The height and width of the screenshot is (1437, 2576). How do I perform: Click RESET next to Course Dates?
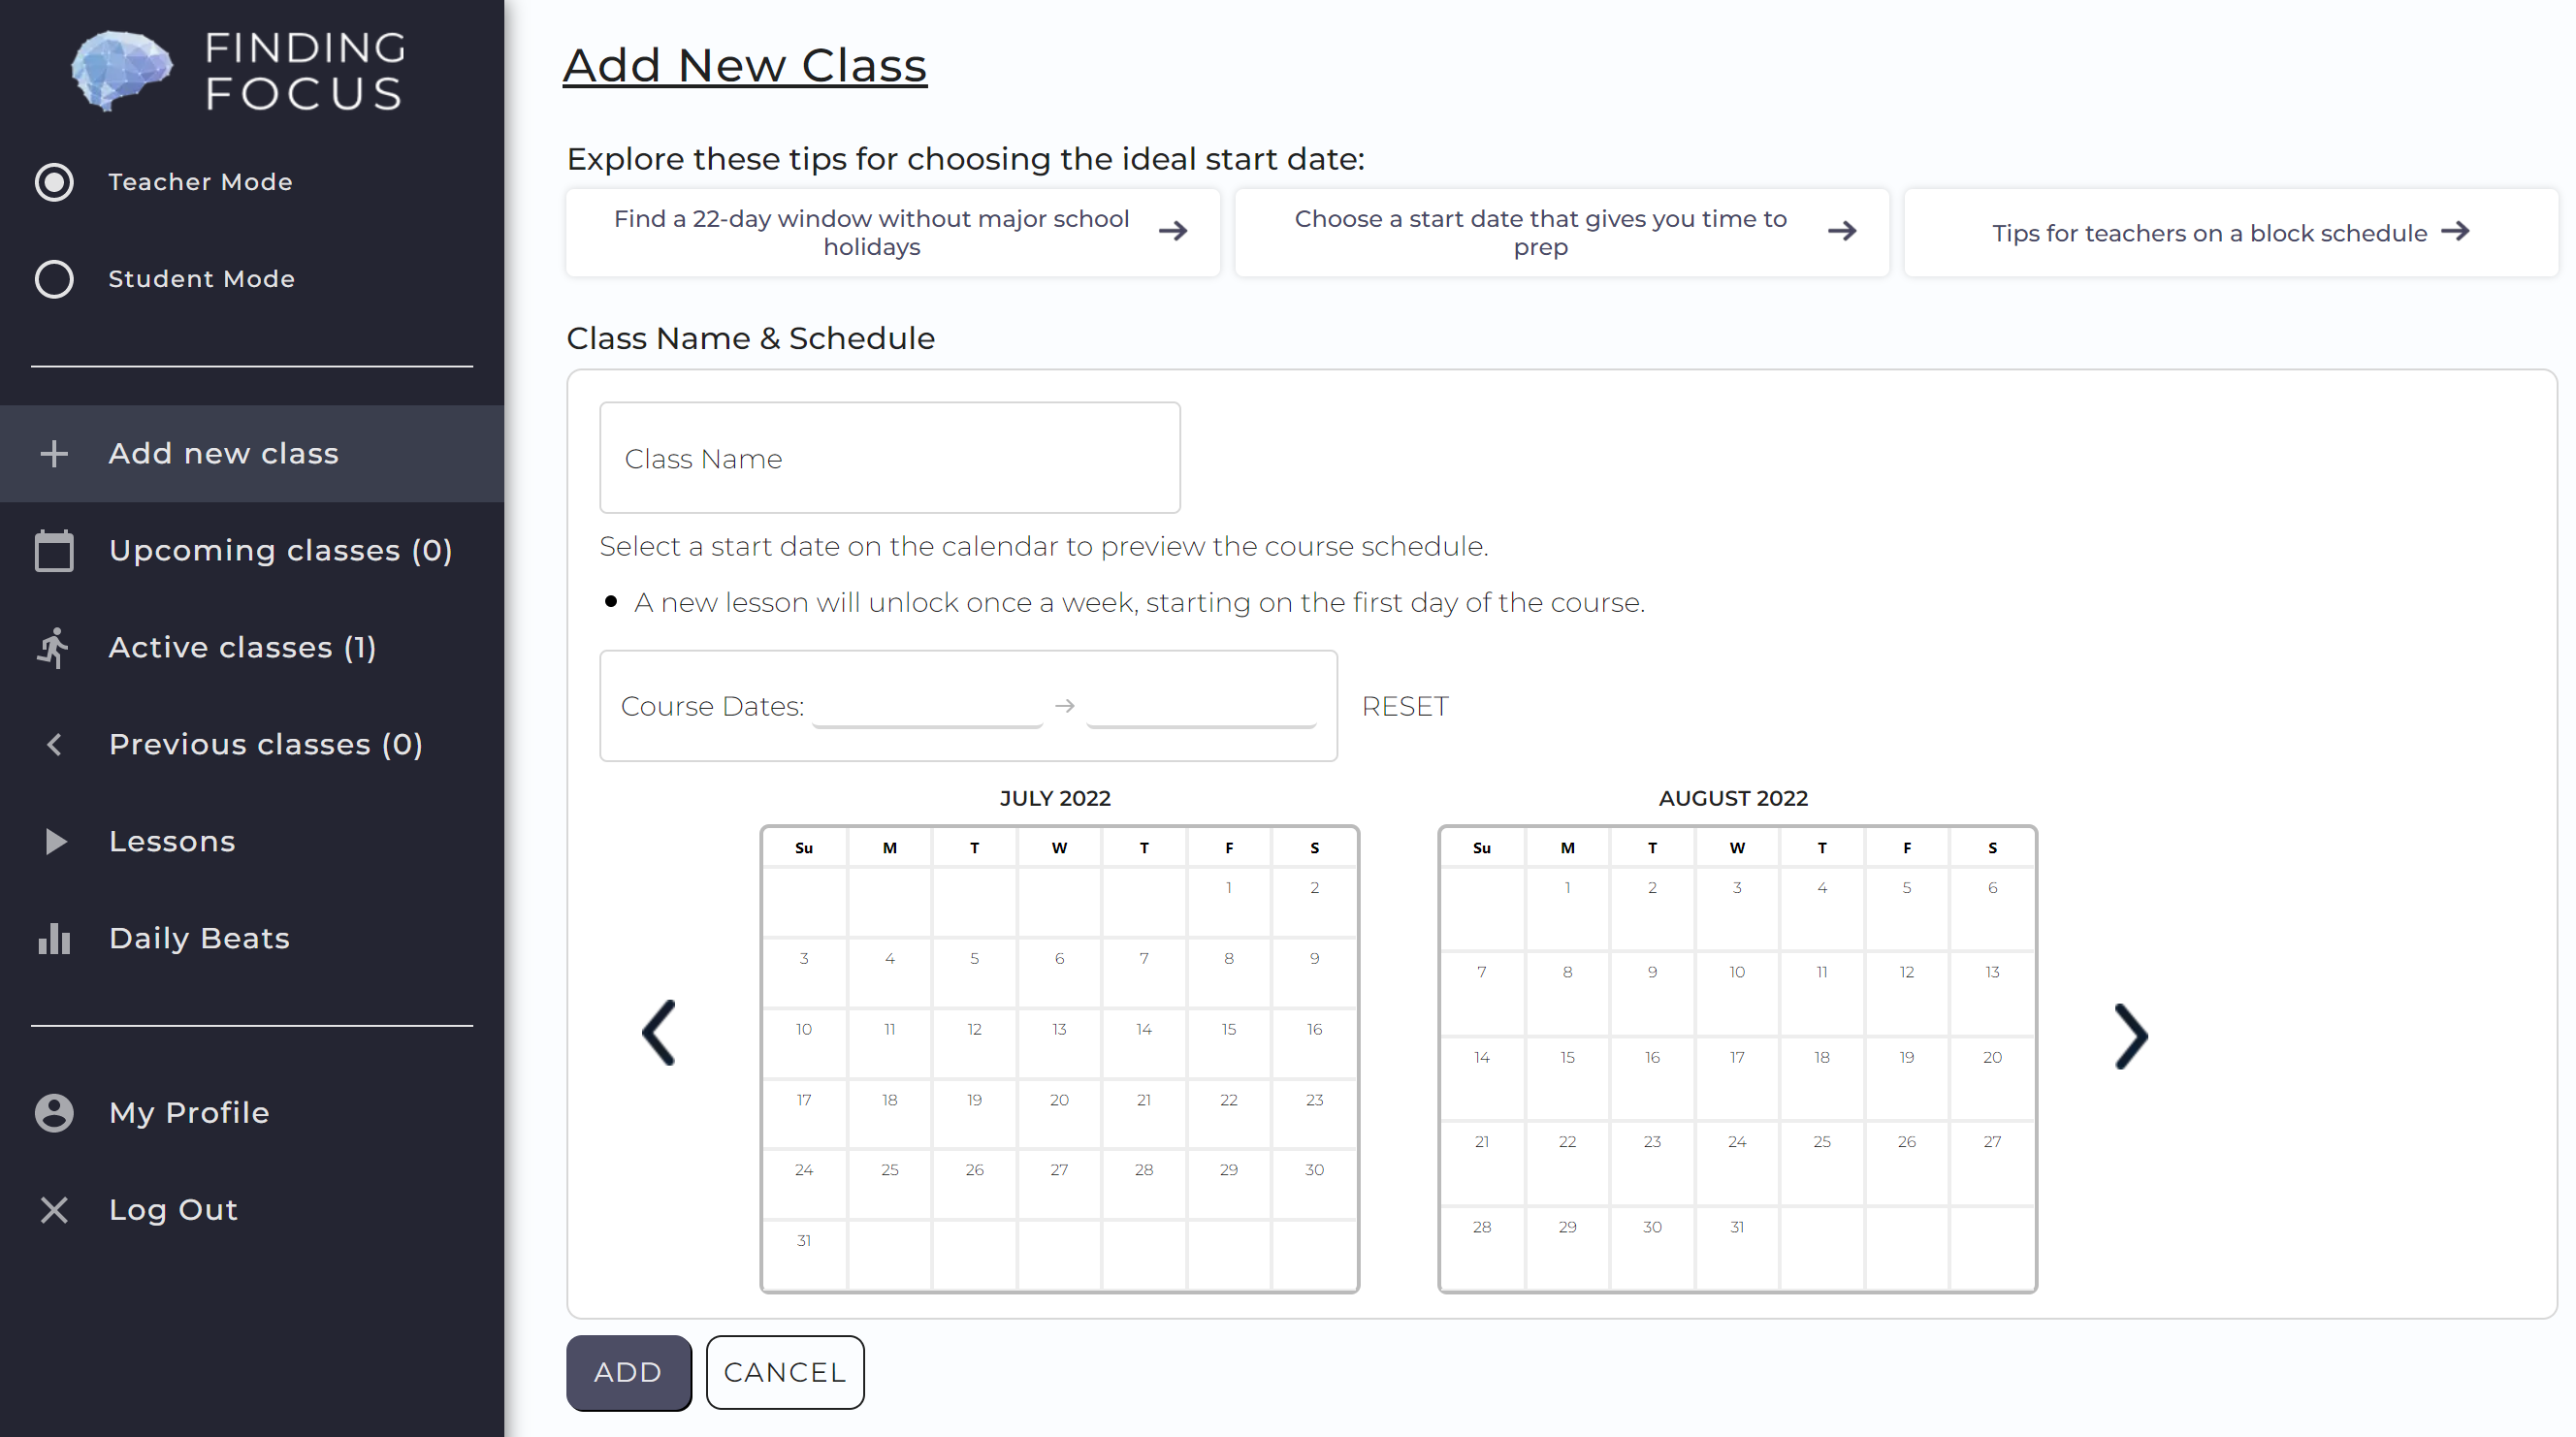(x=1404, y=706)
